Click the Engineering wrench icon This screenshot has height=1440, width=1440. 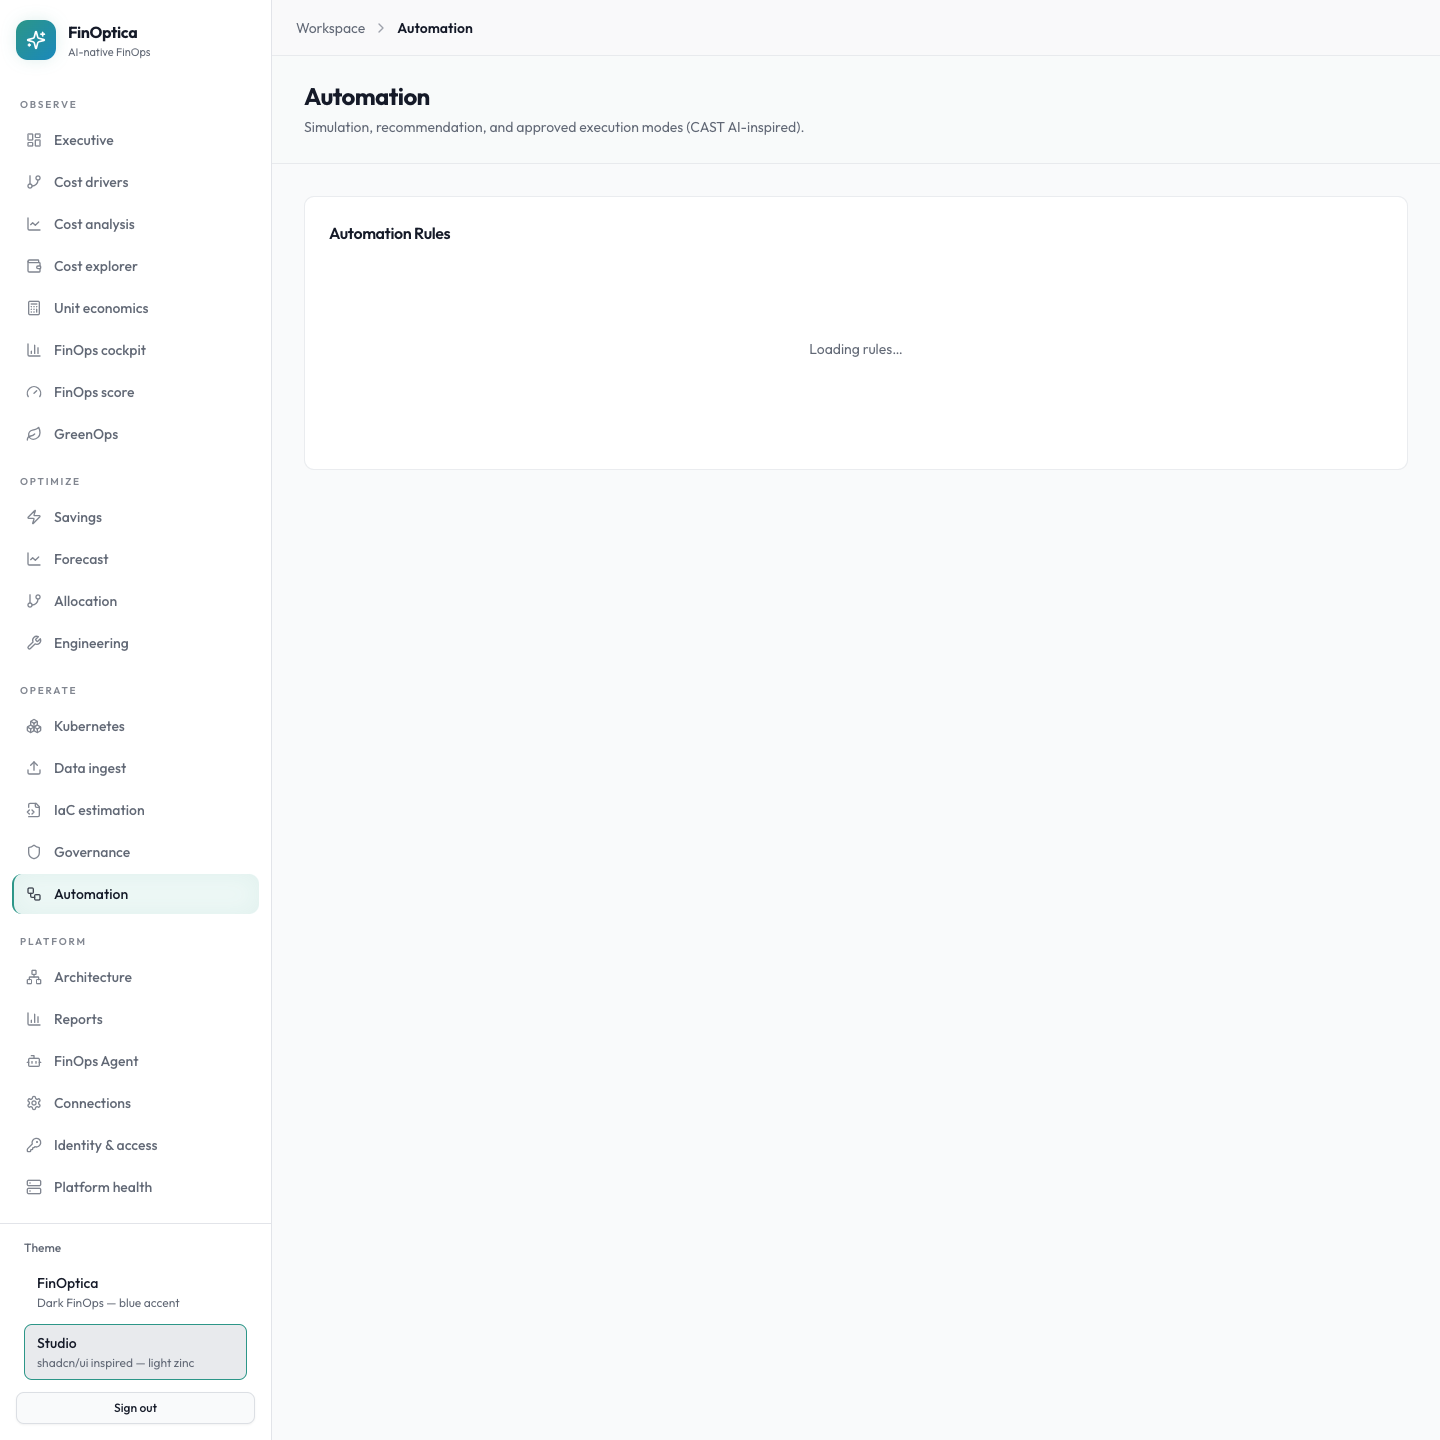click(x=34, y=643)
